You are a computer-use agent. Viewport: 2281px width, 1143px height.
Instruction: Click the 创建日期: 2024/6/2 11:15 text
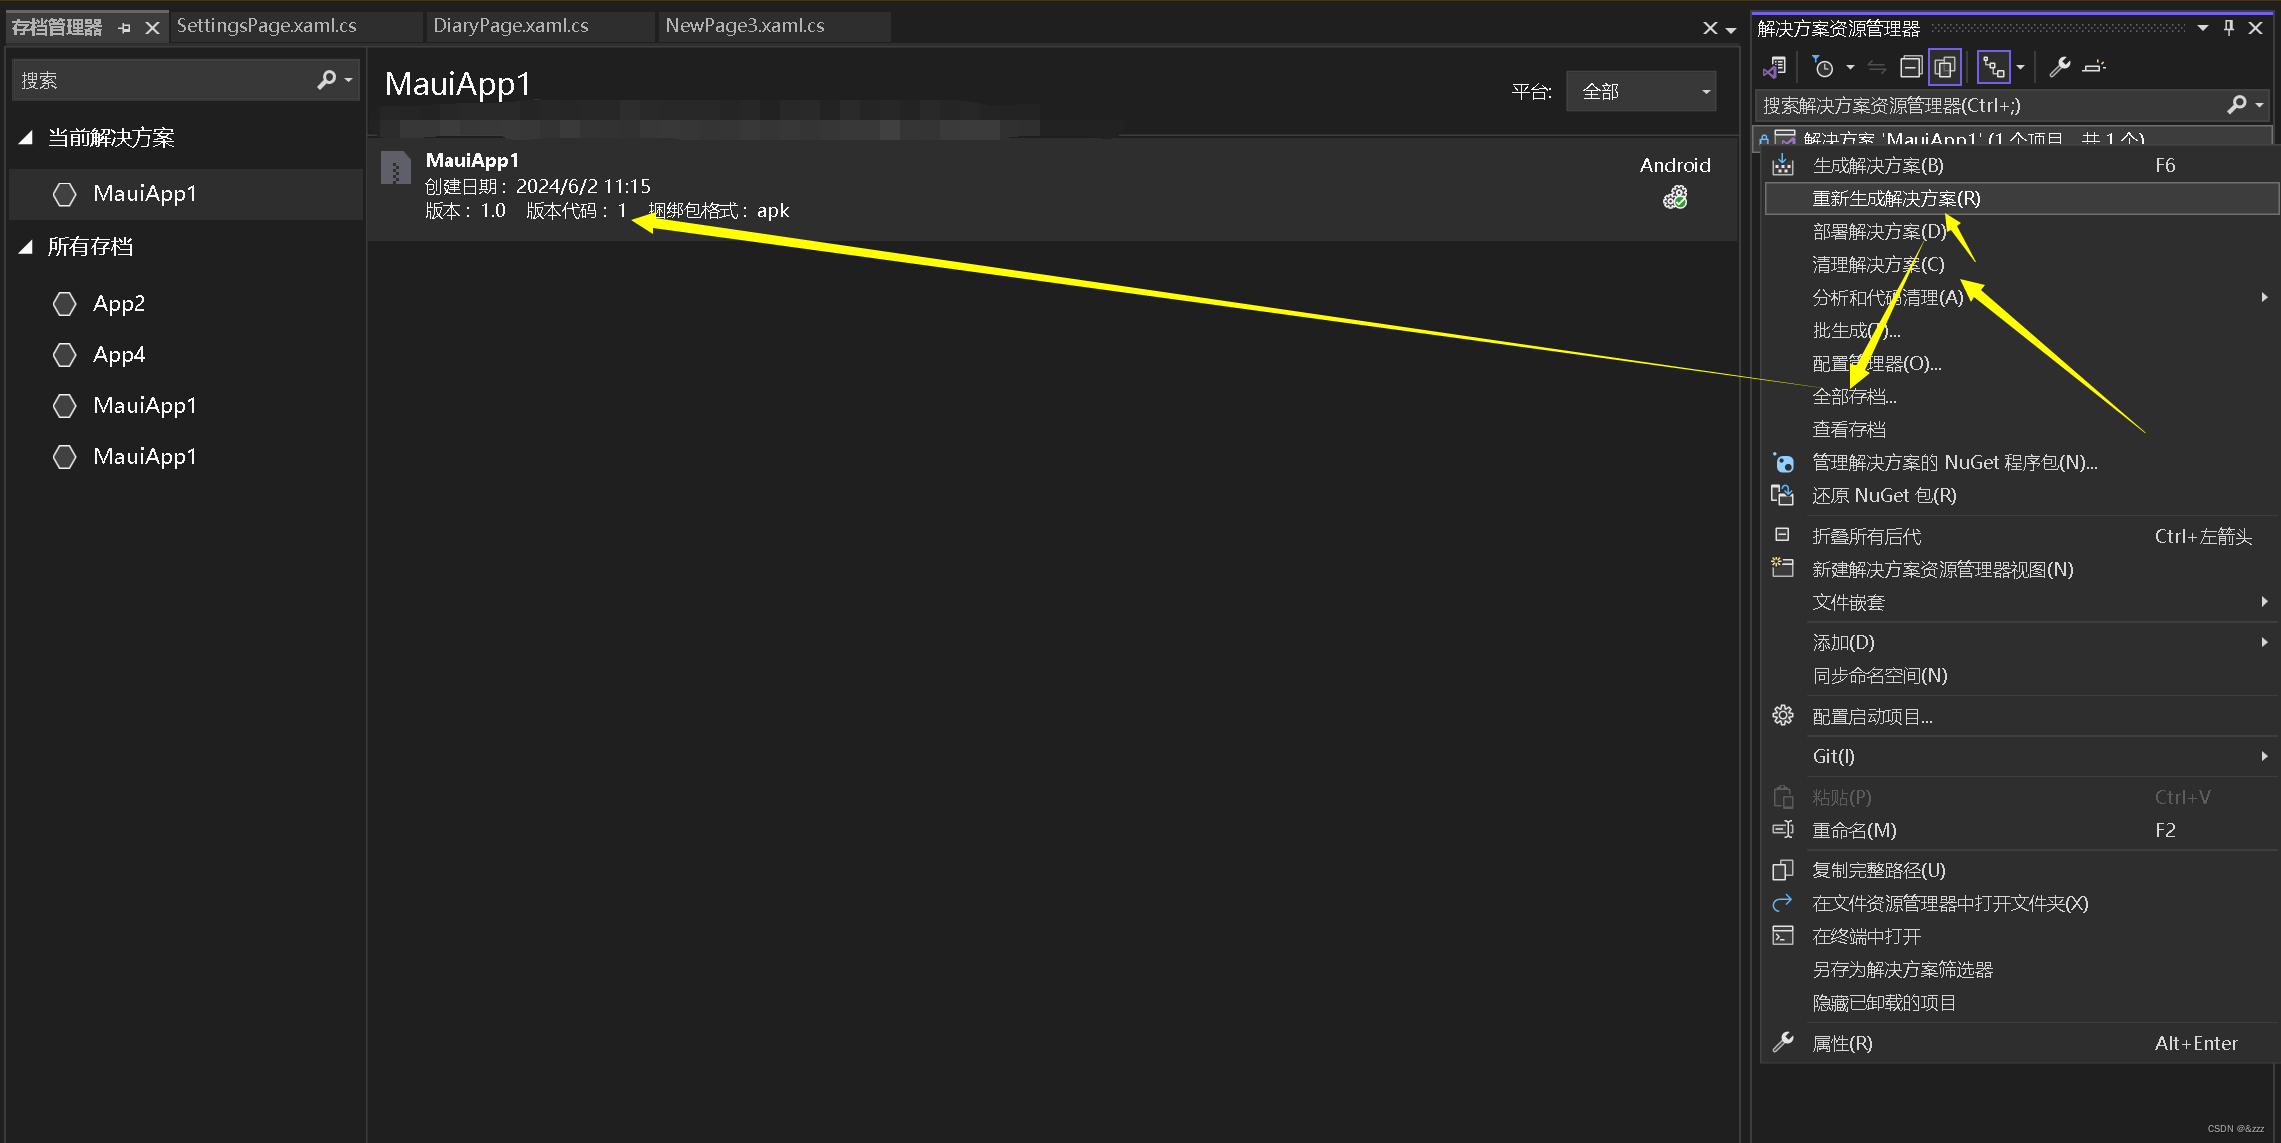click(537, 186)
